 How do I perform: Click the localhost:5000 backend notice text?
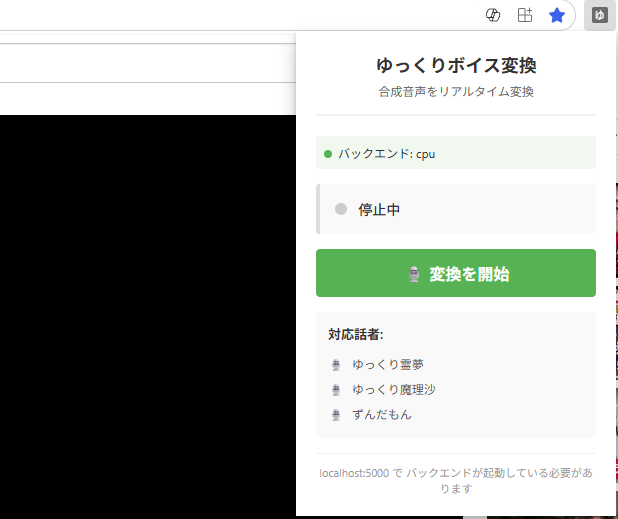coord(456,480)
